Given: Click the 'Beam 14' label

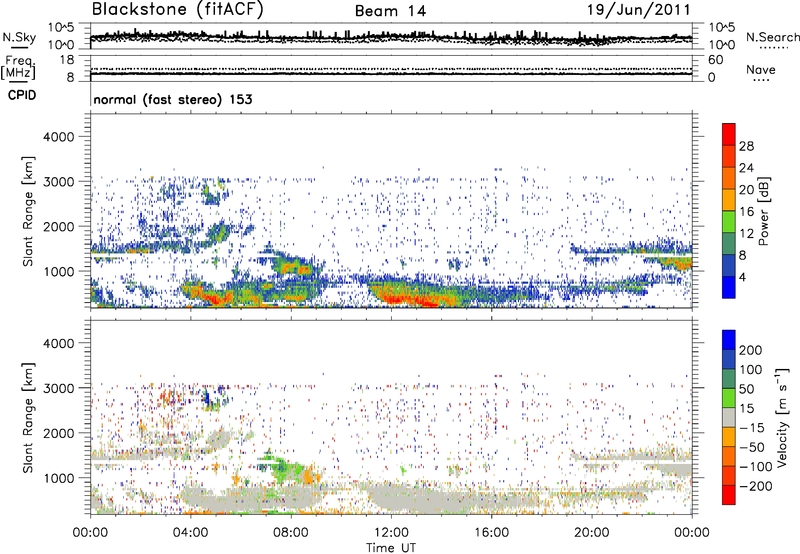Looking at the screenshot, I should 391,11.
